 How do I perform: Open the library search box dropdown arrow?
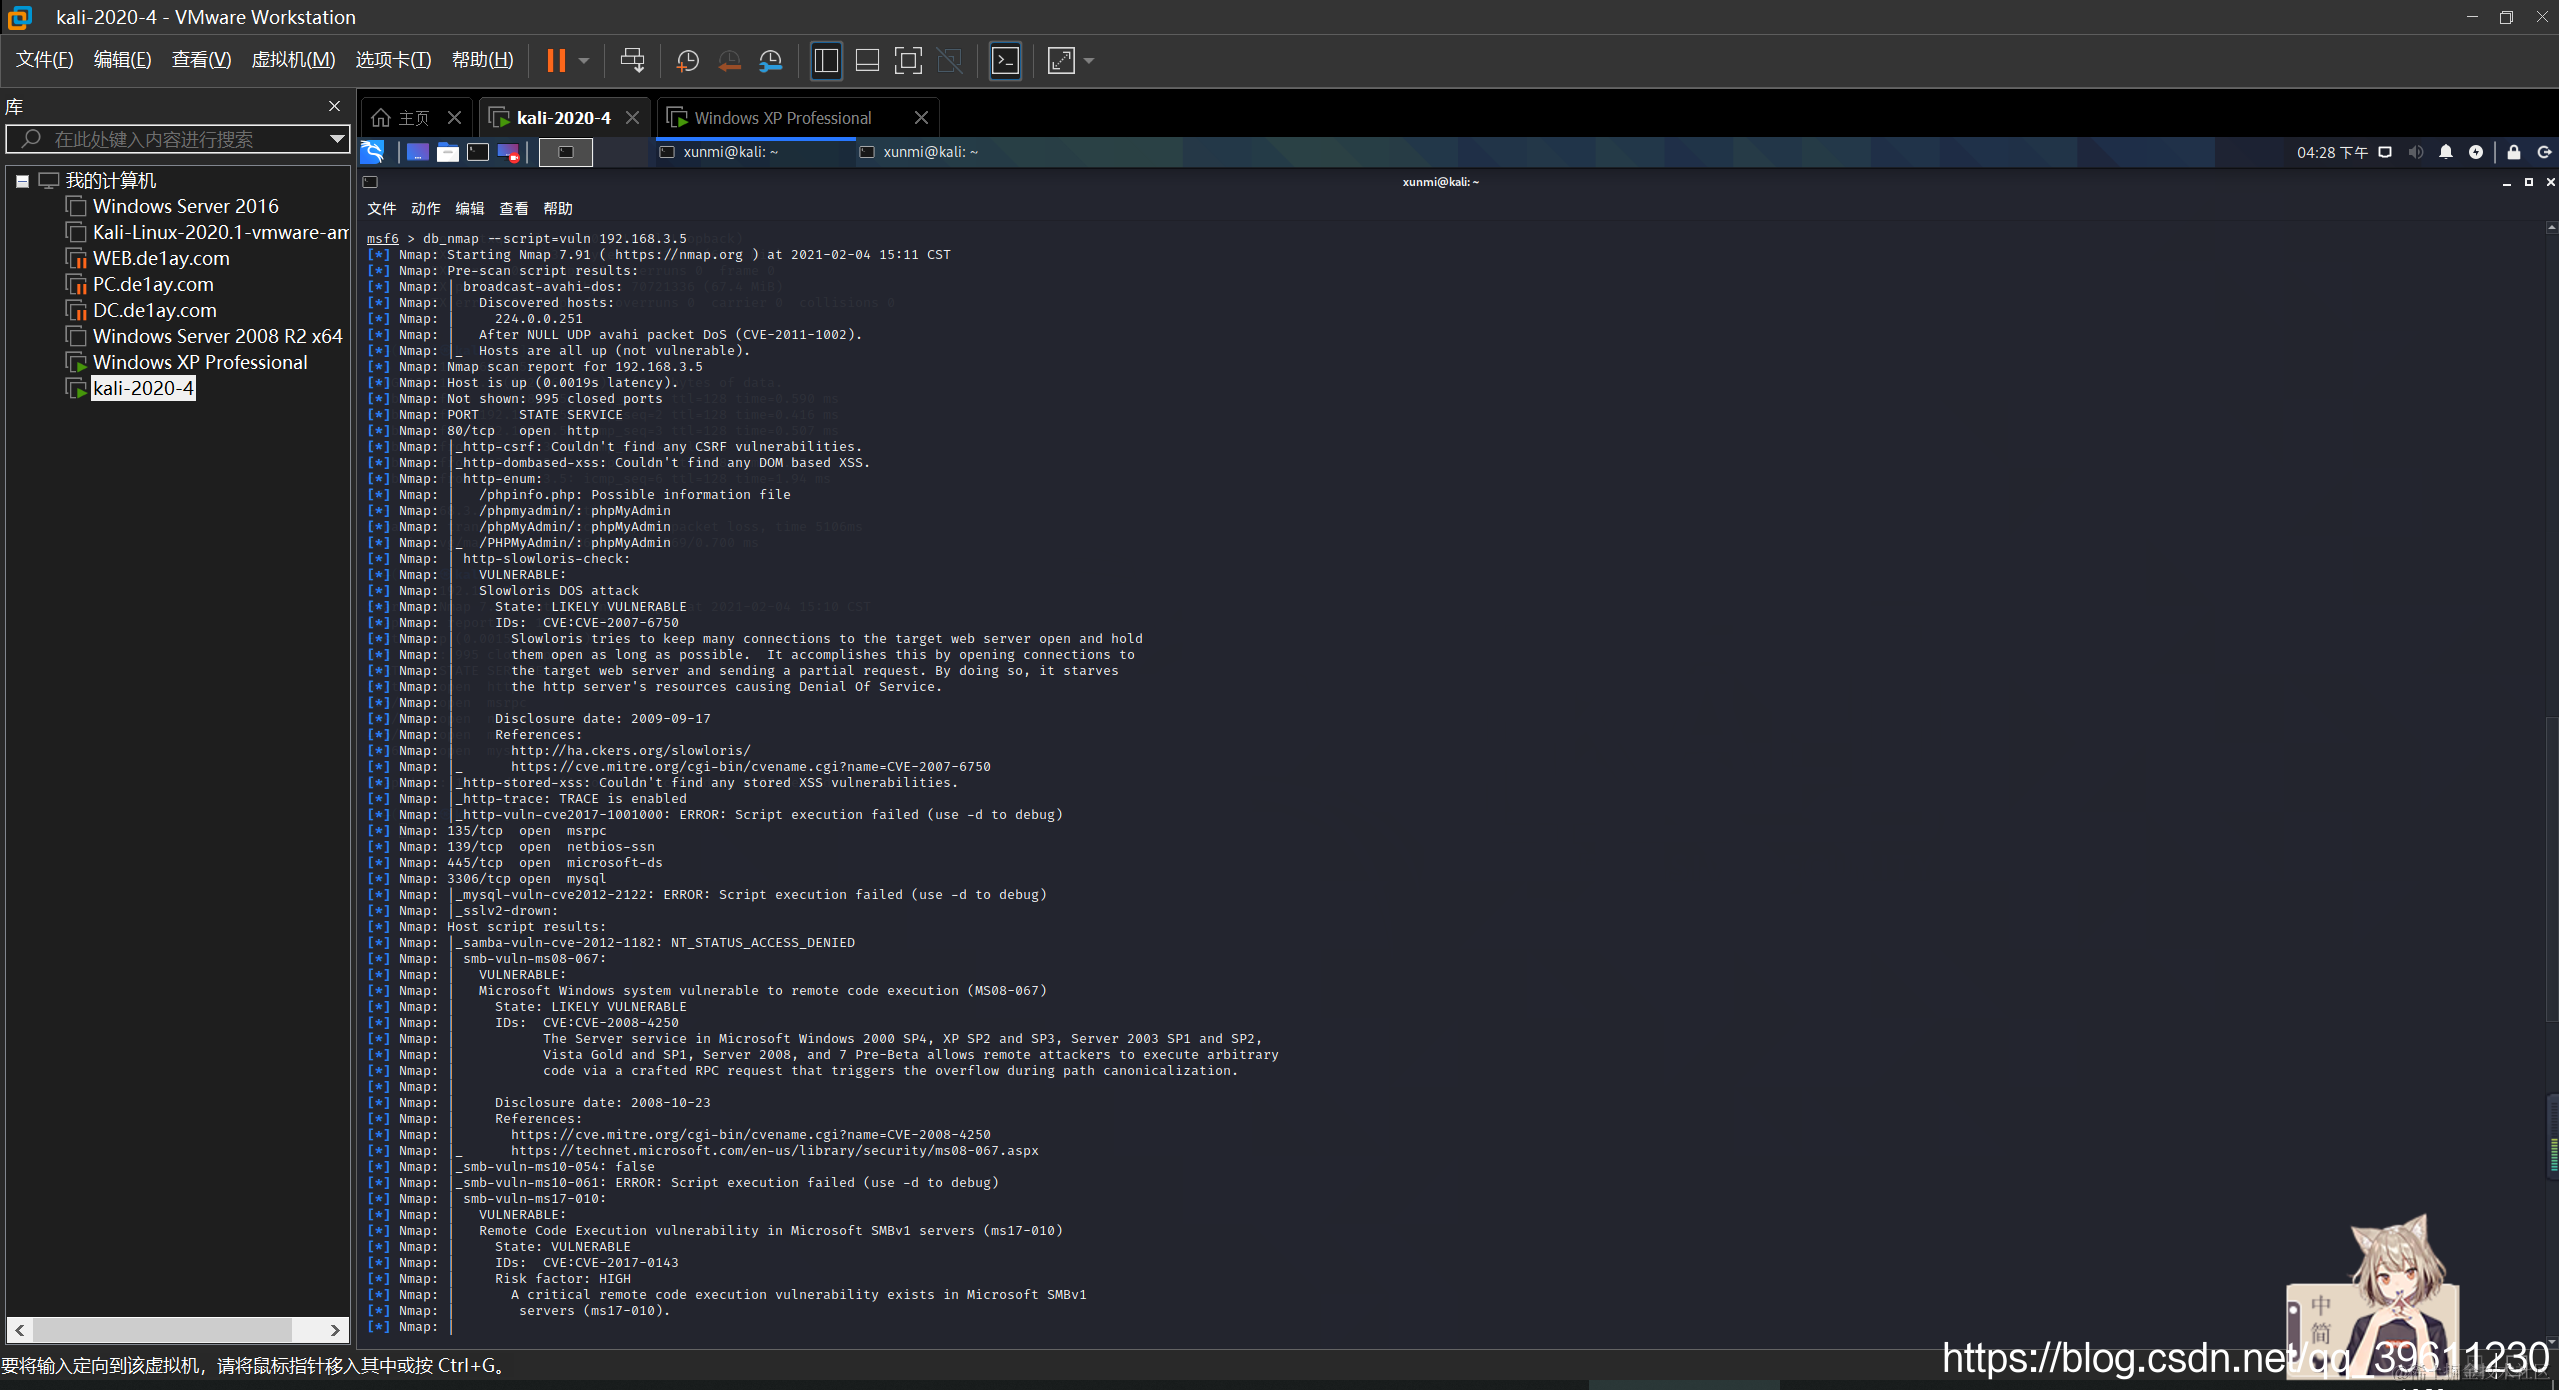click(x=337, y=139)
